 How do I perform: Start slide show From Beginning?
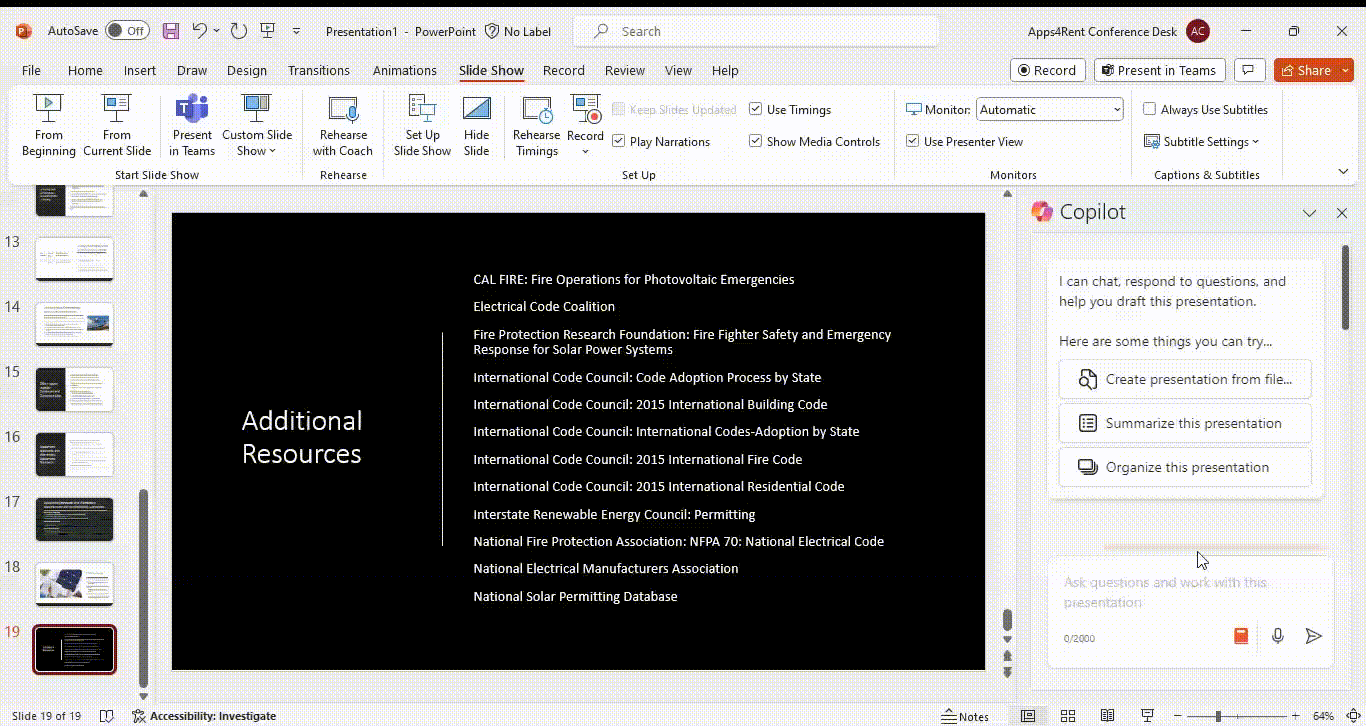tap(48, 125)
